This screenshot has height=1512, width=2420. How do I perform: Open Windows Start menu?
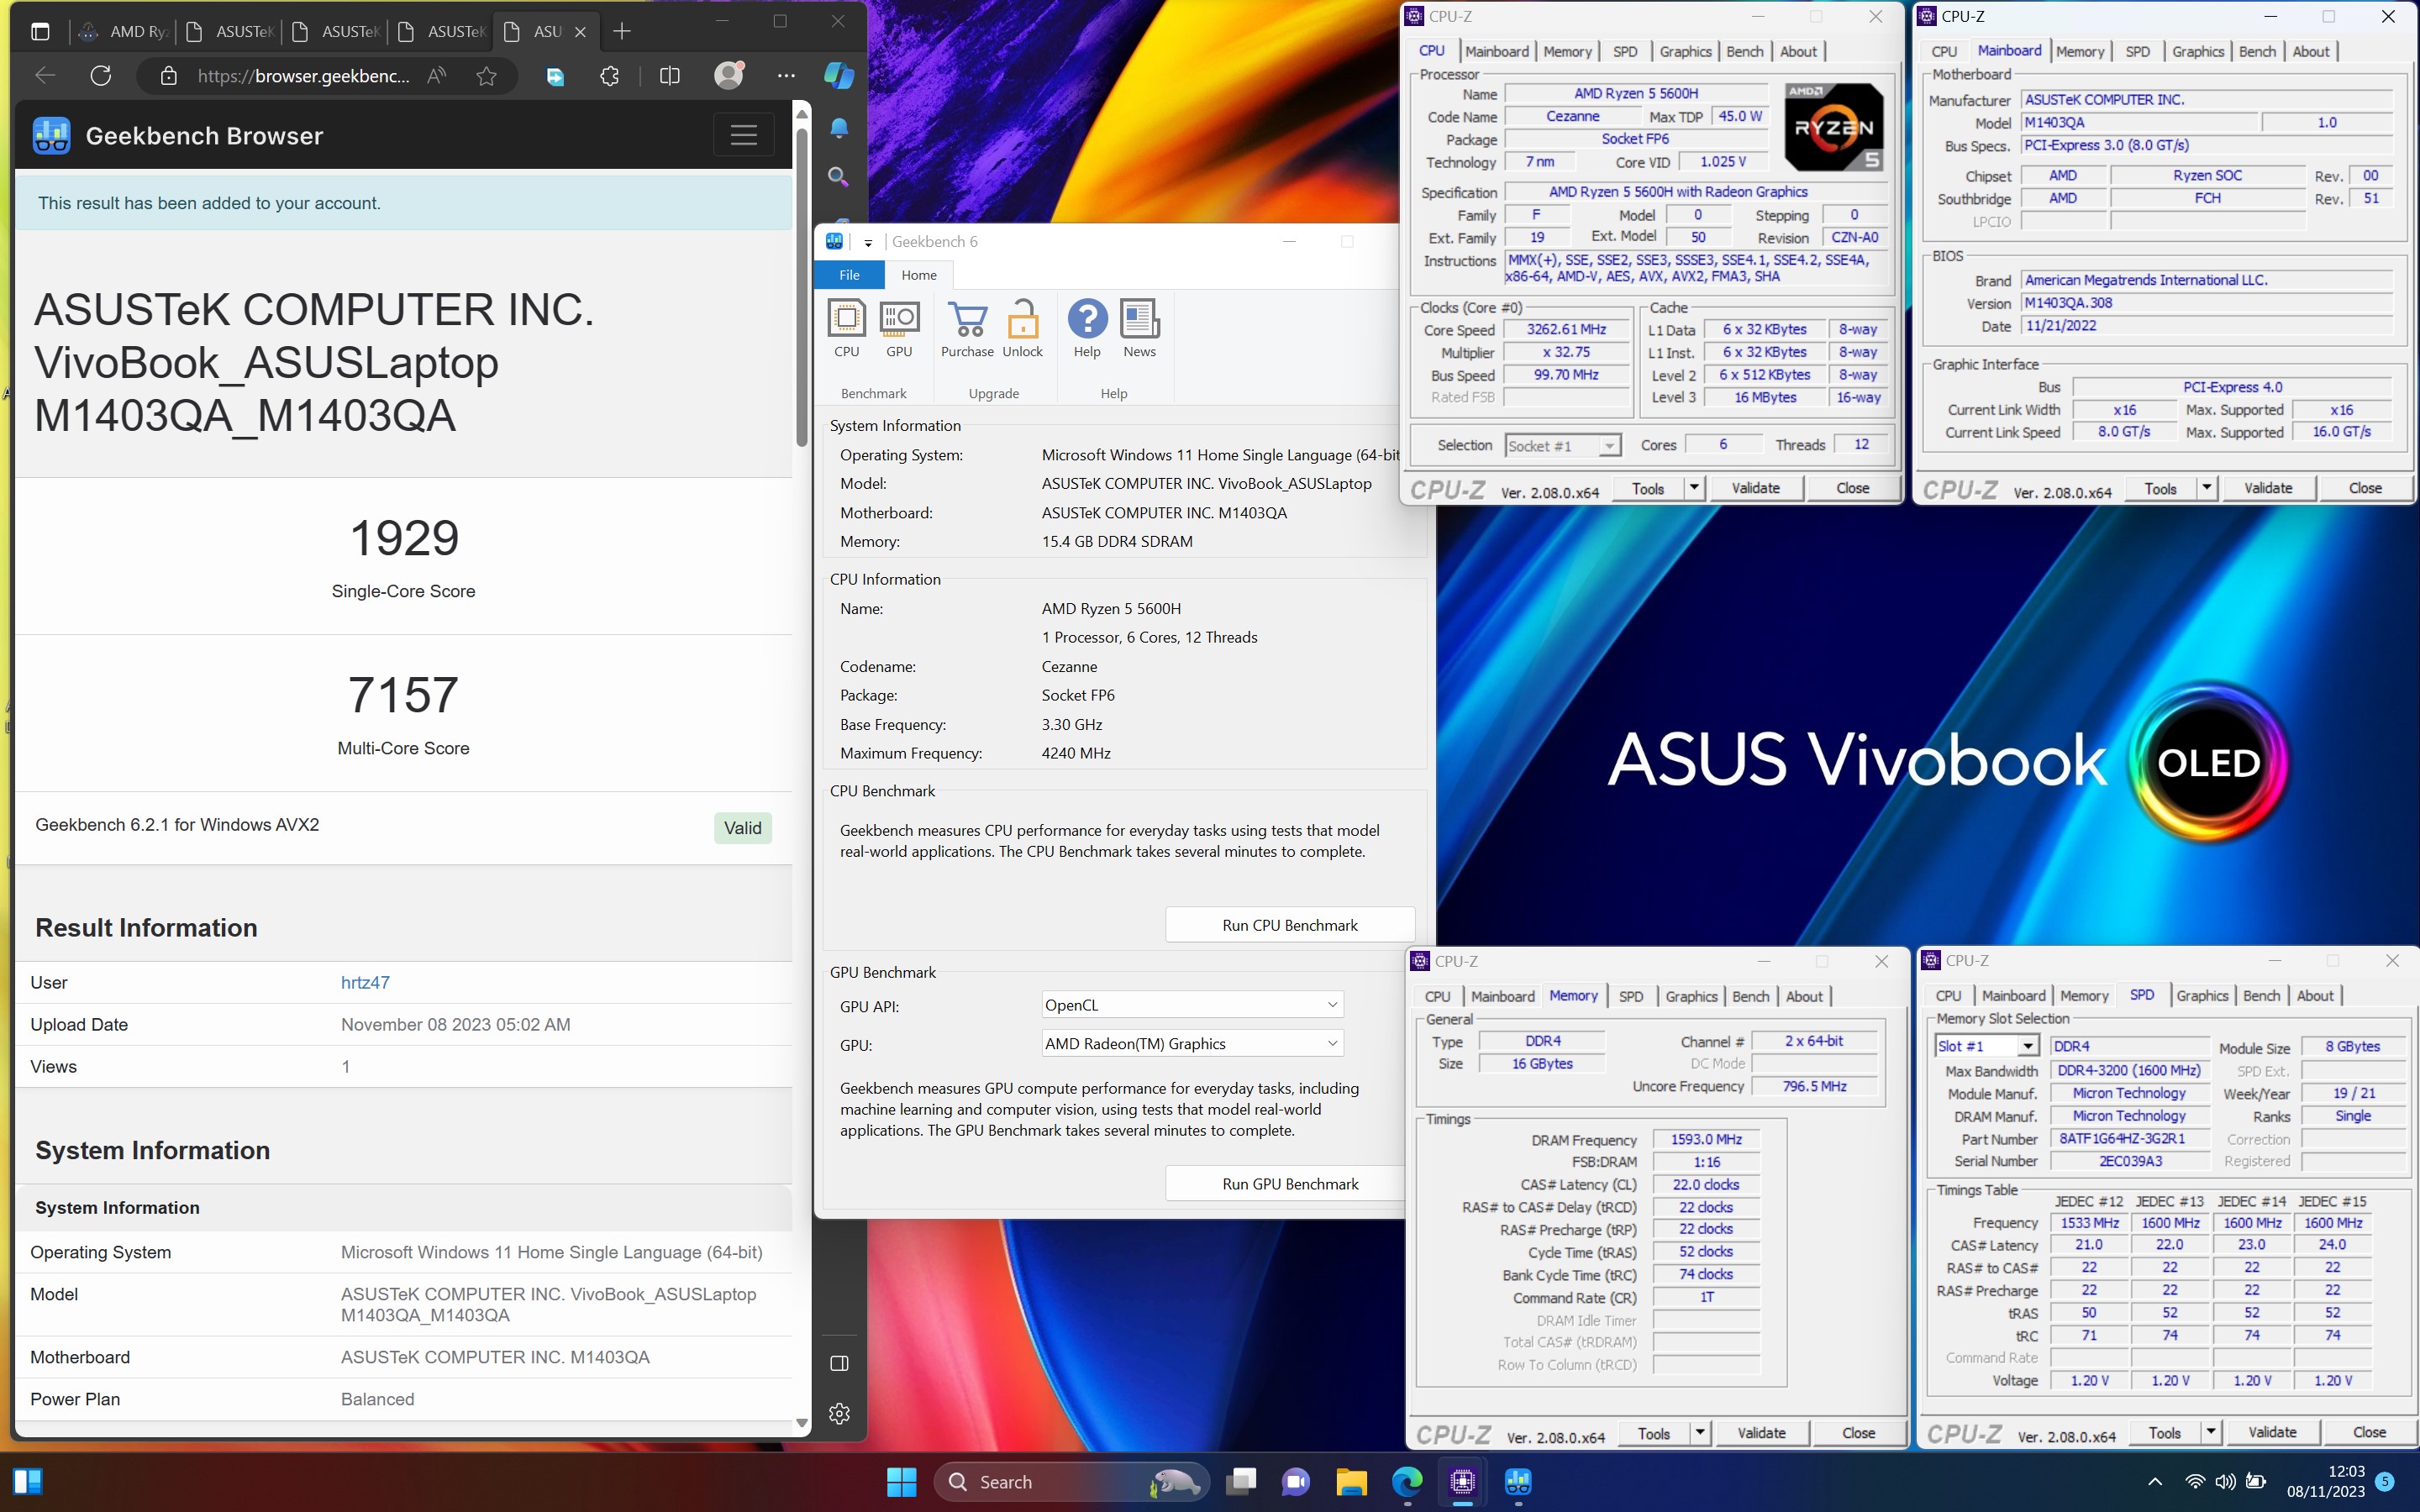901,1482
